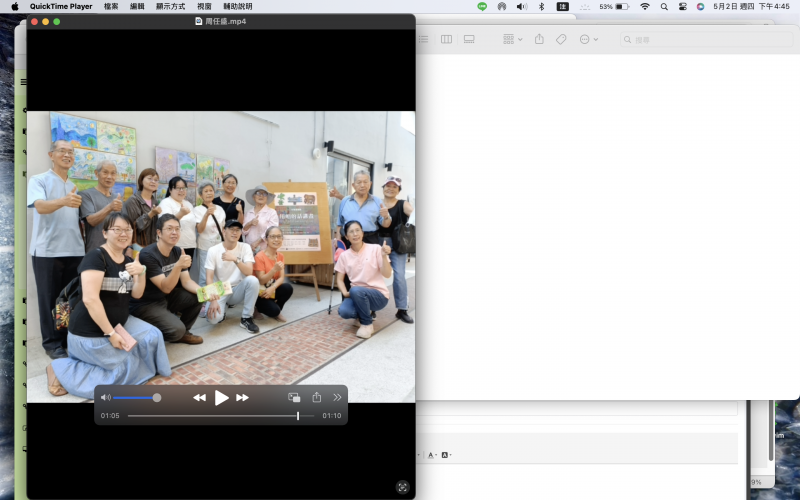Click the rewind button
The width and height of the screenshot is (800, 500).
[199, 397]
